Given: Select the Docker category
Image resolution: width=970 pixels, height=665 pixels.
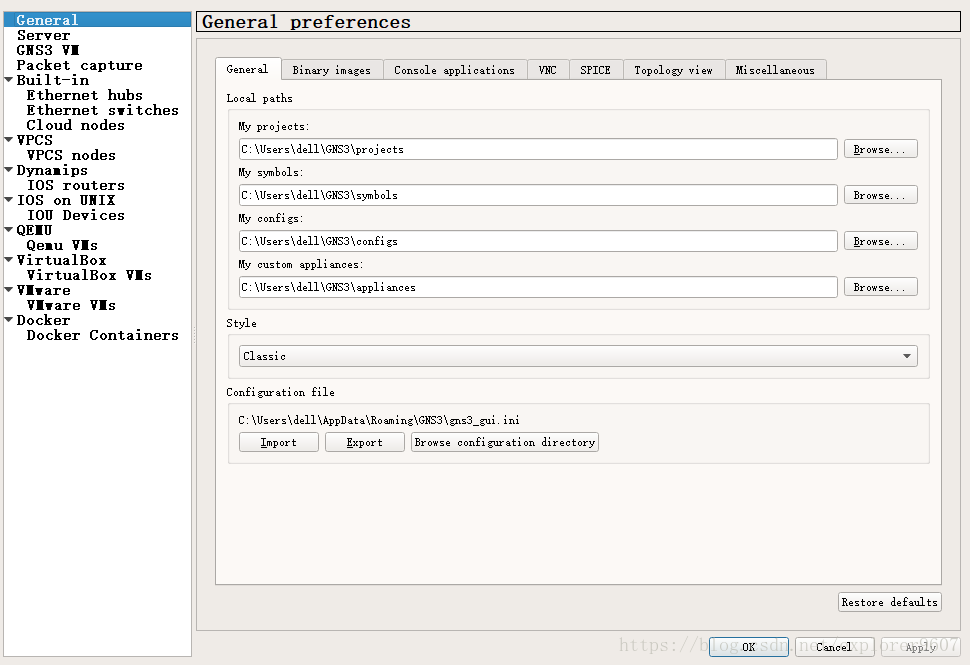Looking at the screenshot, I should (x=43, y=320).
